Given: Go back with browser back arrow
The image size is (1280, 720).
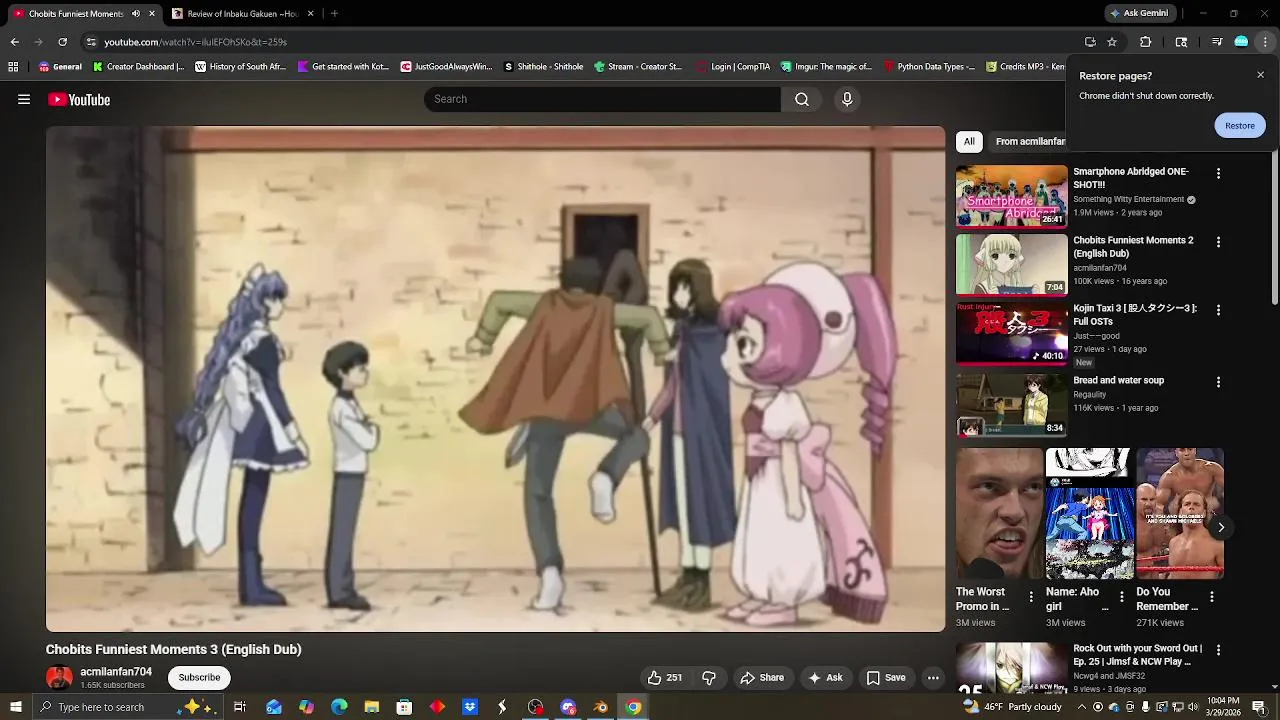Looking at the screenshot, I should tap(14, 42).
